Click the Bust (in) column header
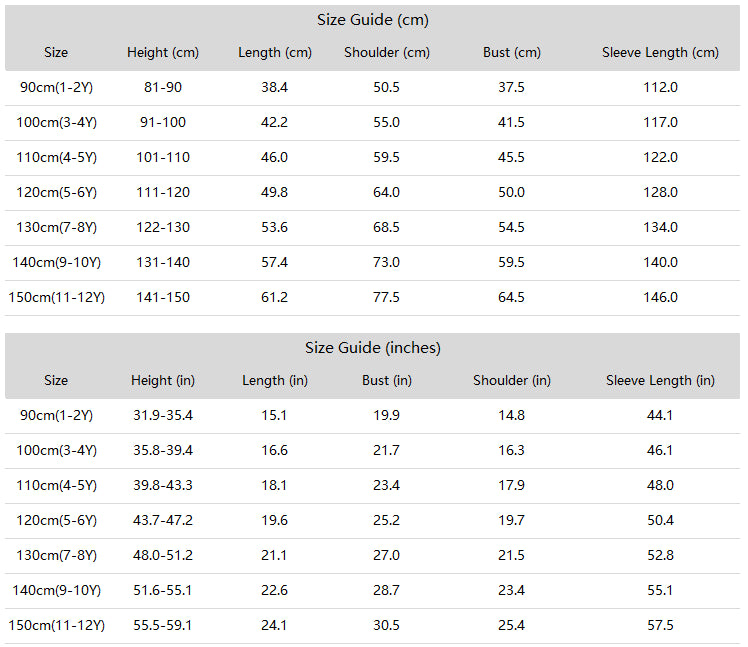This screenshot has width=748, height=647. (x=387, y=380)
